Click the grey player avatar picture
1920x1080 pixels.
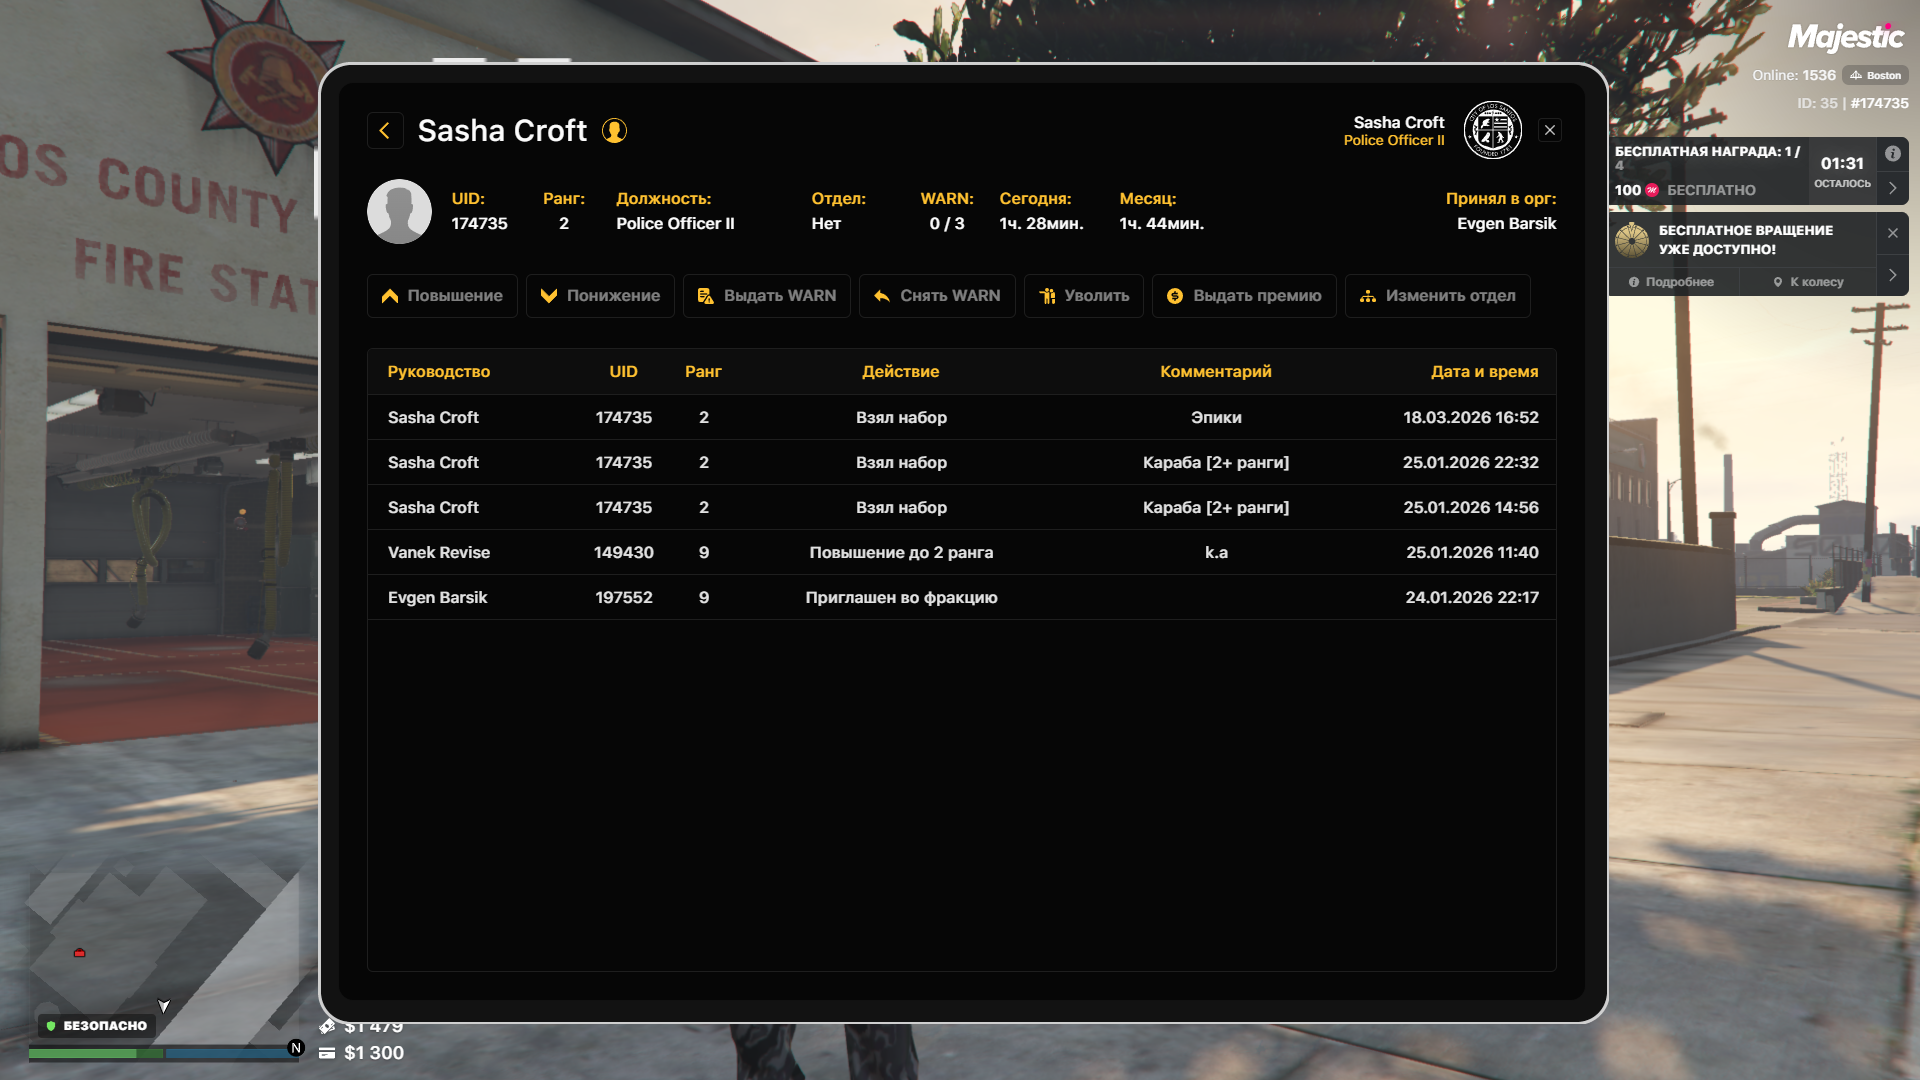point(399,212)
